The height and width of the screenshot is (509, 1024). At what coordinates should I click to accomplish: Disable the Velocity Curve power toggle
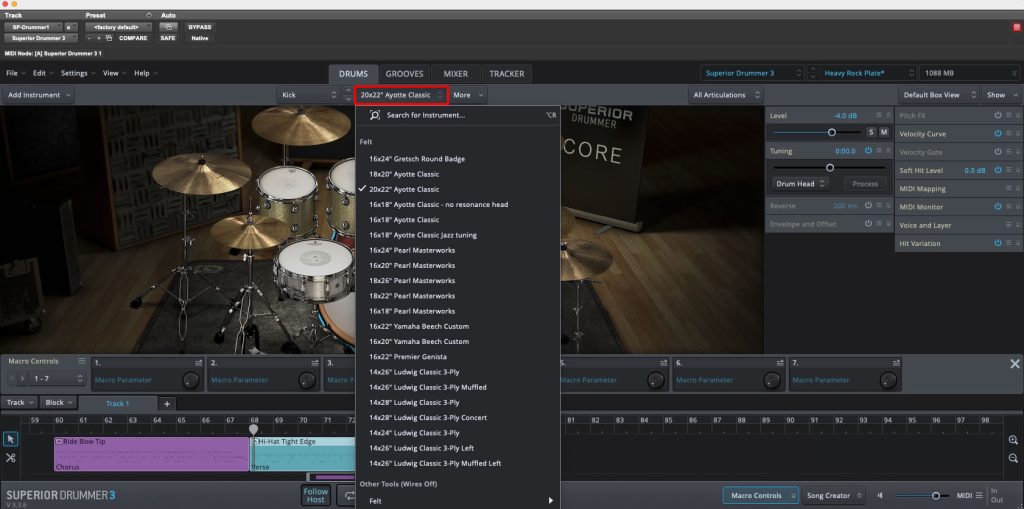(998, 134)
